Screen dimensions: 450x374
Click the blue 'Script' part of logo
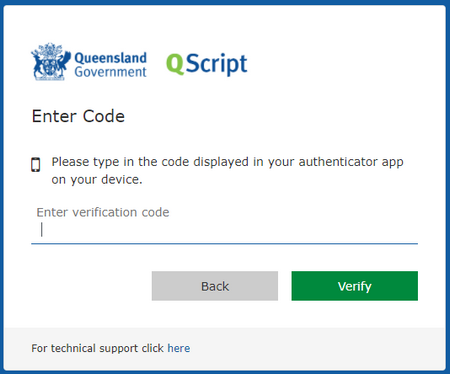pos(216,64)
